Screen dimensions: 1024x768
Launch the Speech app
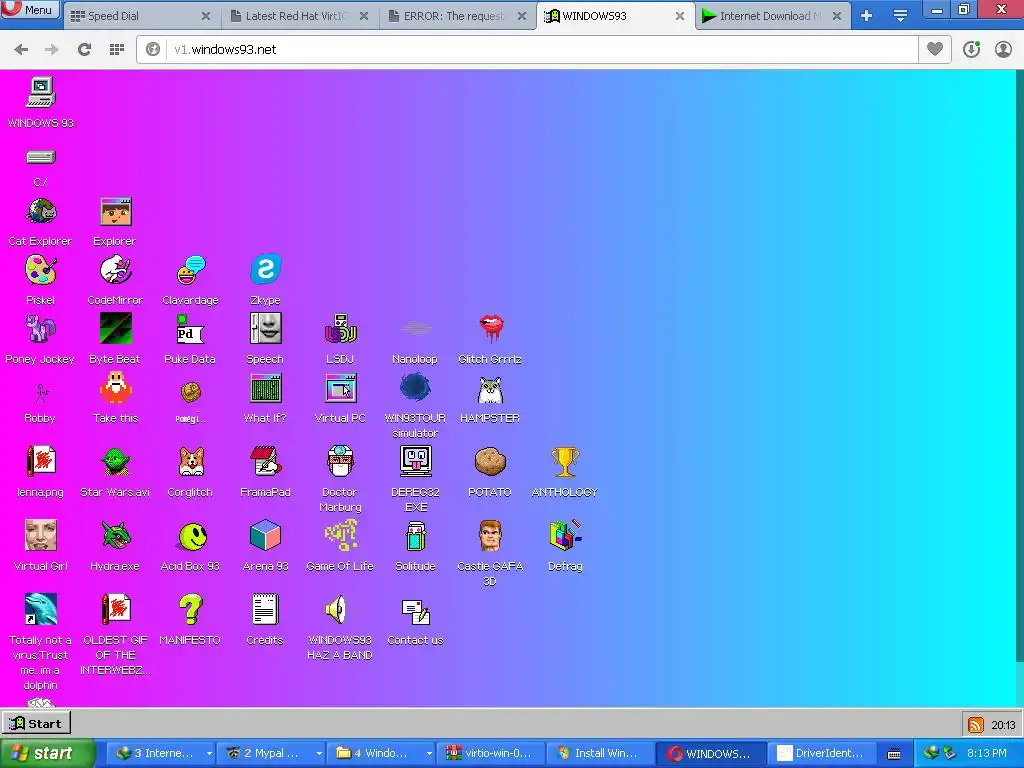(265, 328)
